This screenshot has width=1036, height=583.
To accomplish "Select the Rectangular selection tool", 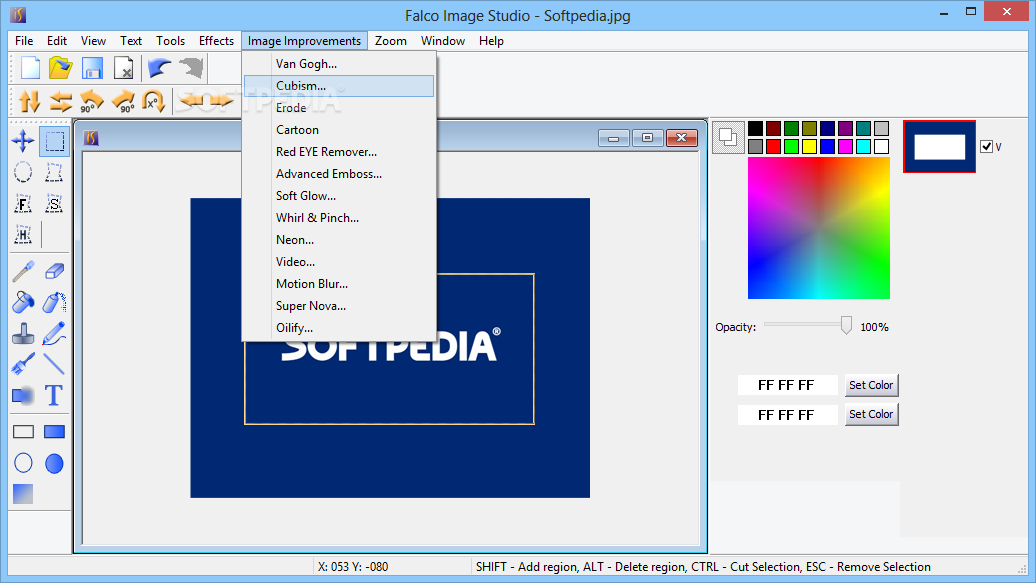I will click(54, 141).
